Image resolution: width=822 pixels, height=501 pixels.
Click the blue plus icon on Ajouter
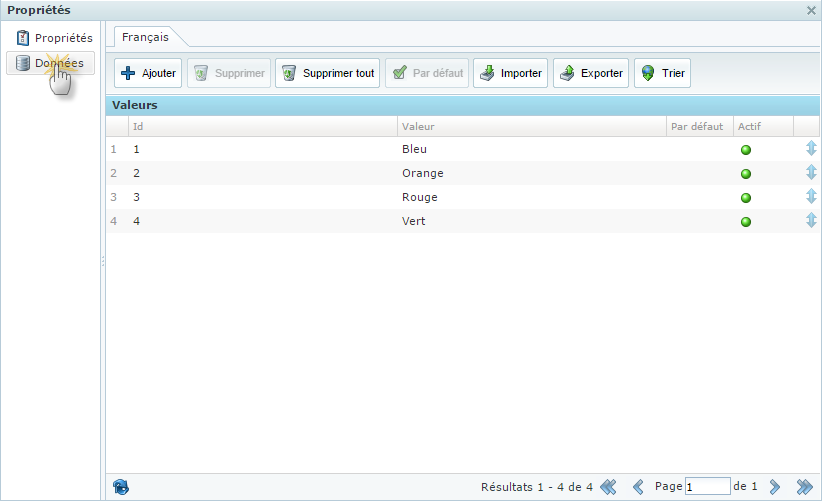(x=128, y=73)
